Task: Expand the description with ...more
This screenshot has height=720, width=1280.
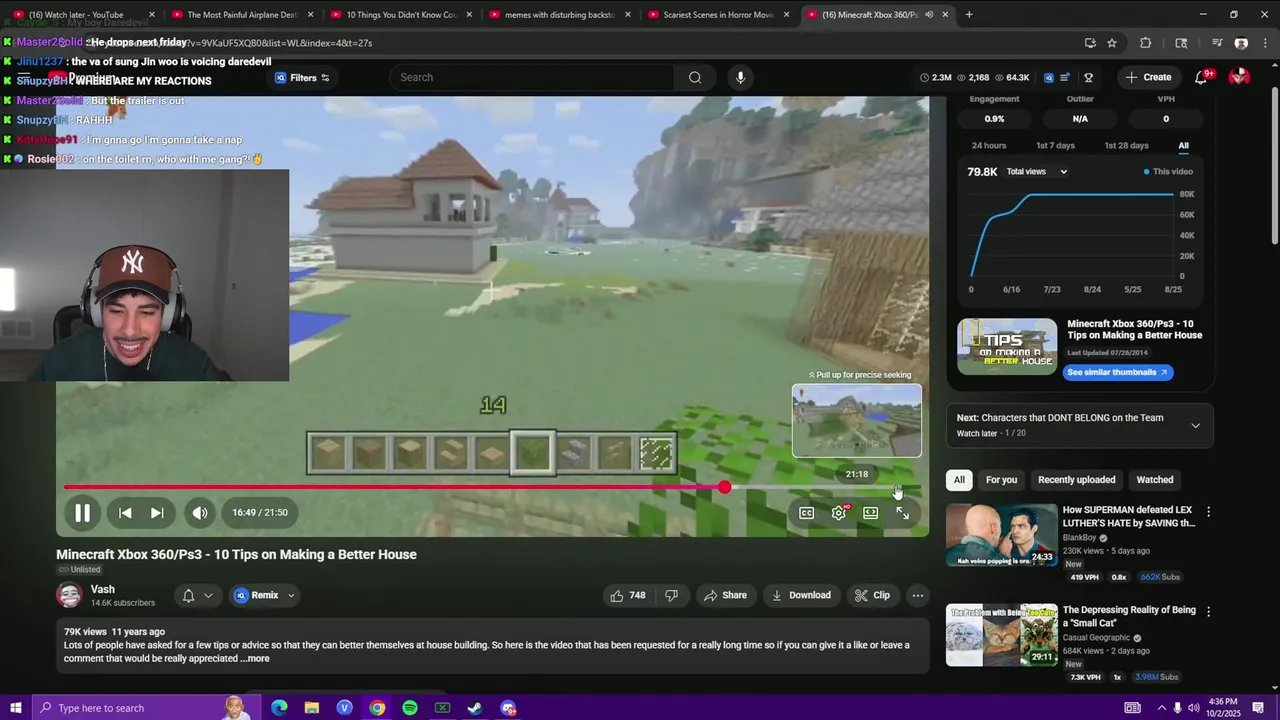Action: (255, 658)
